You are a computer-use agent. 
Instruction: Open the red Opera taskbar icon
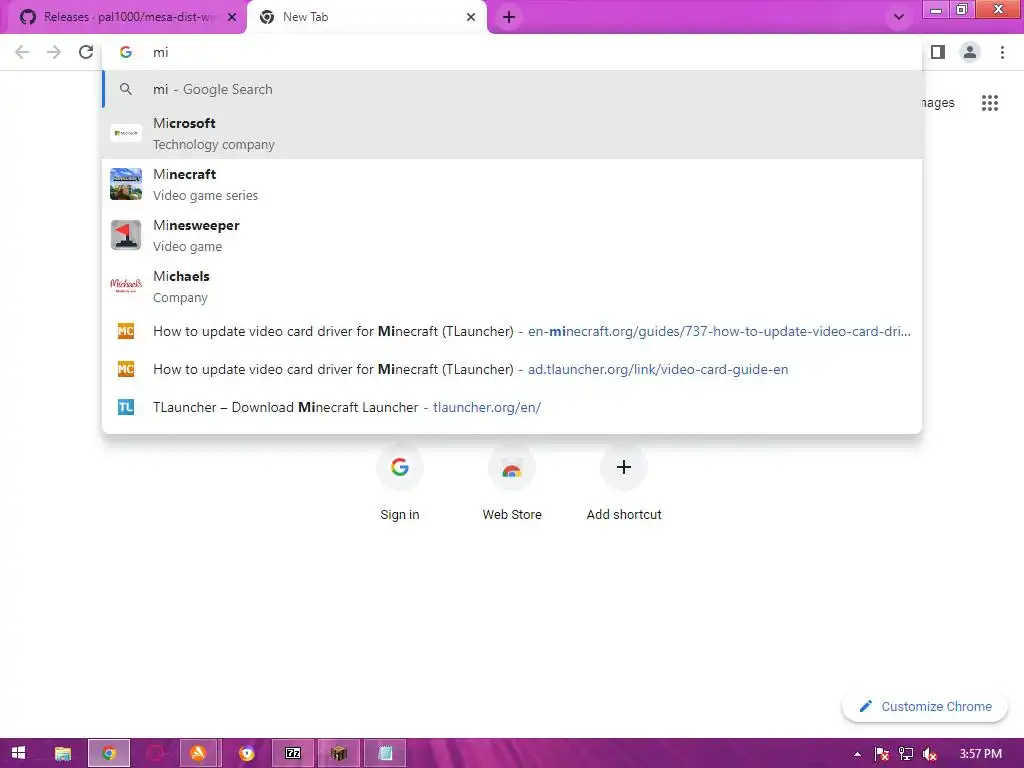tap(155, 753)
